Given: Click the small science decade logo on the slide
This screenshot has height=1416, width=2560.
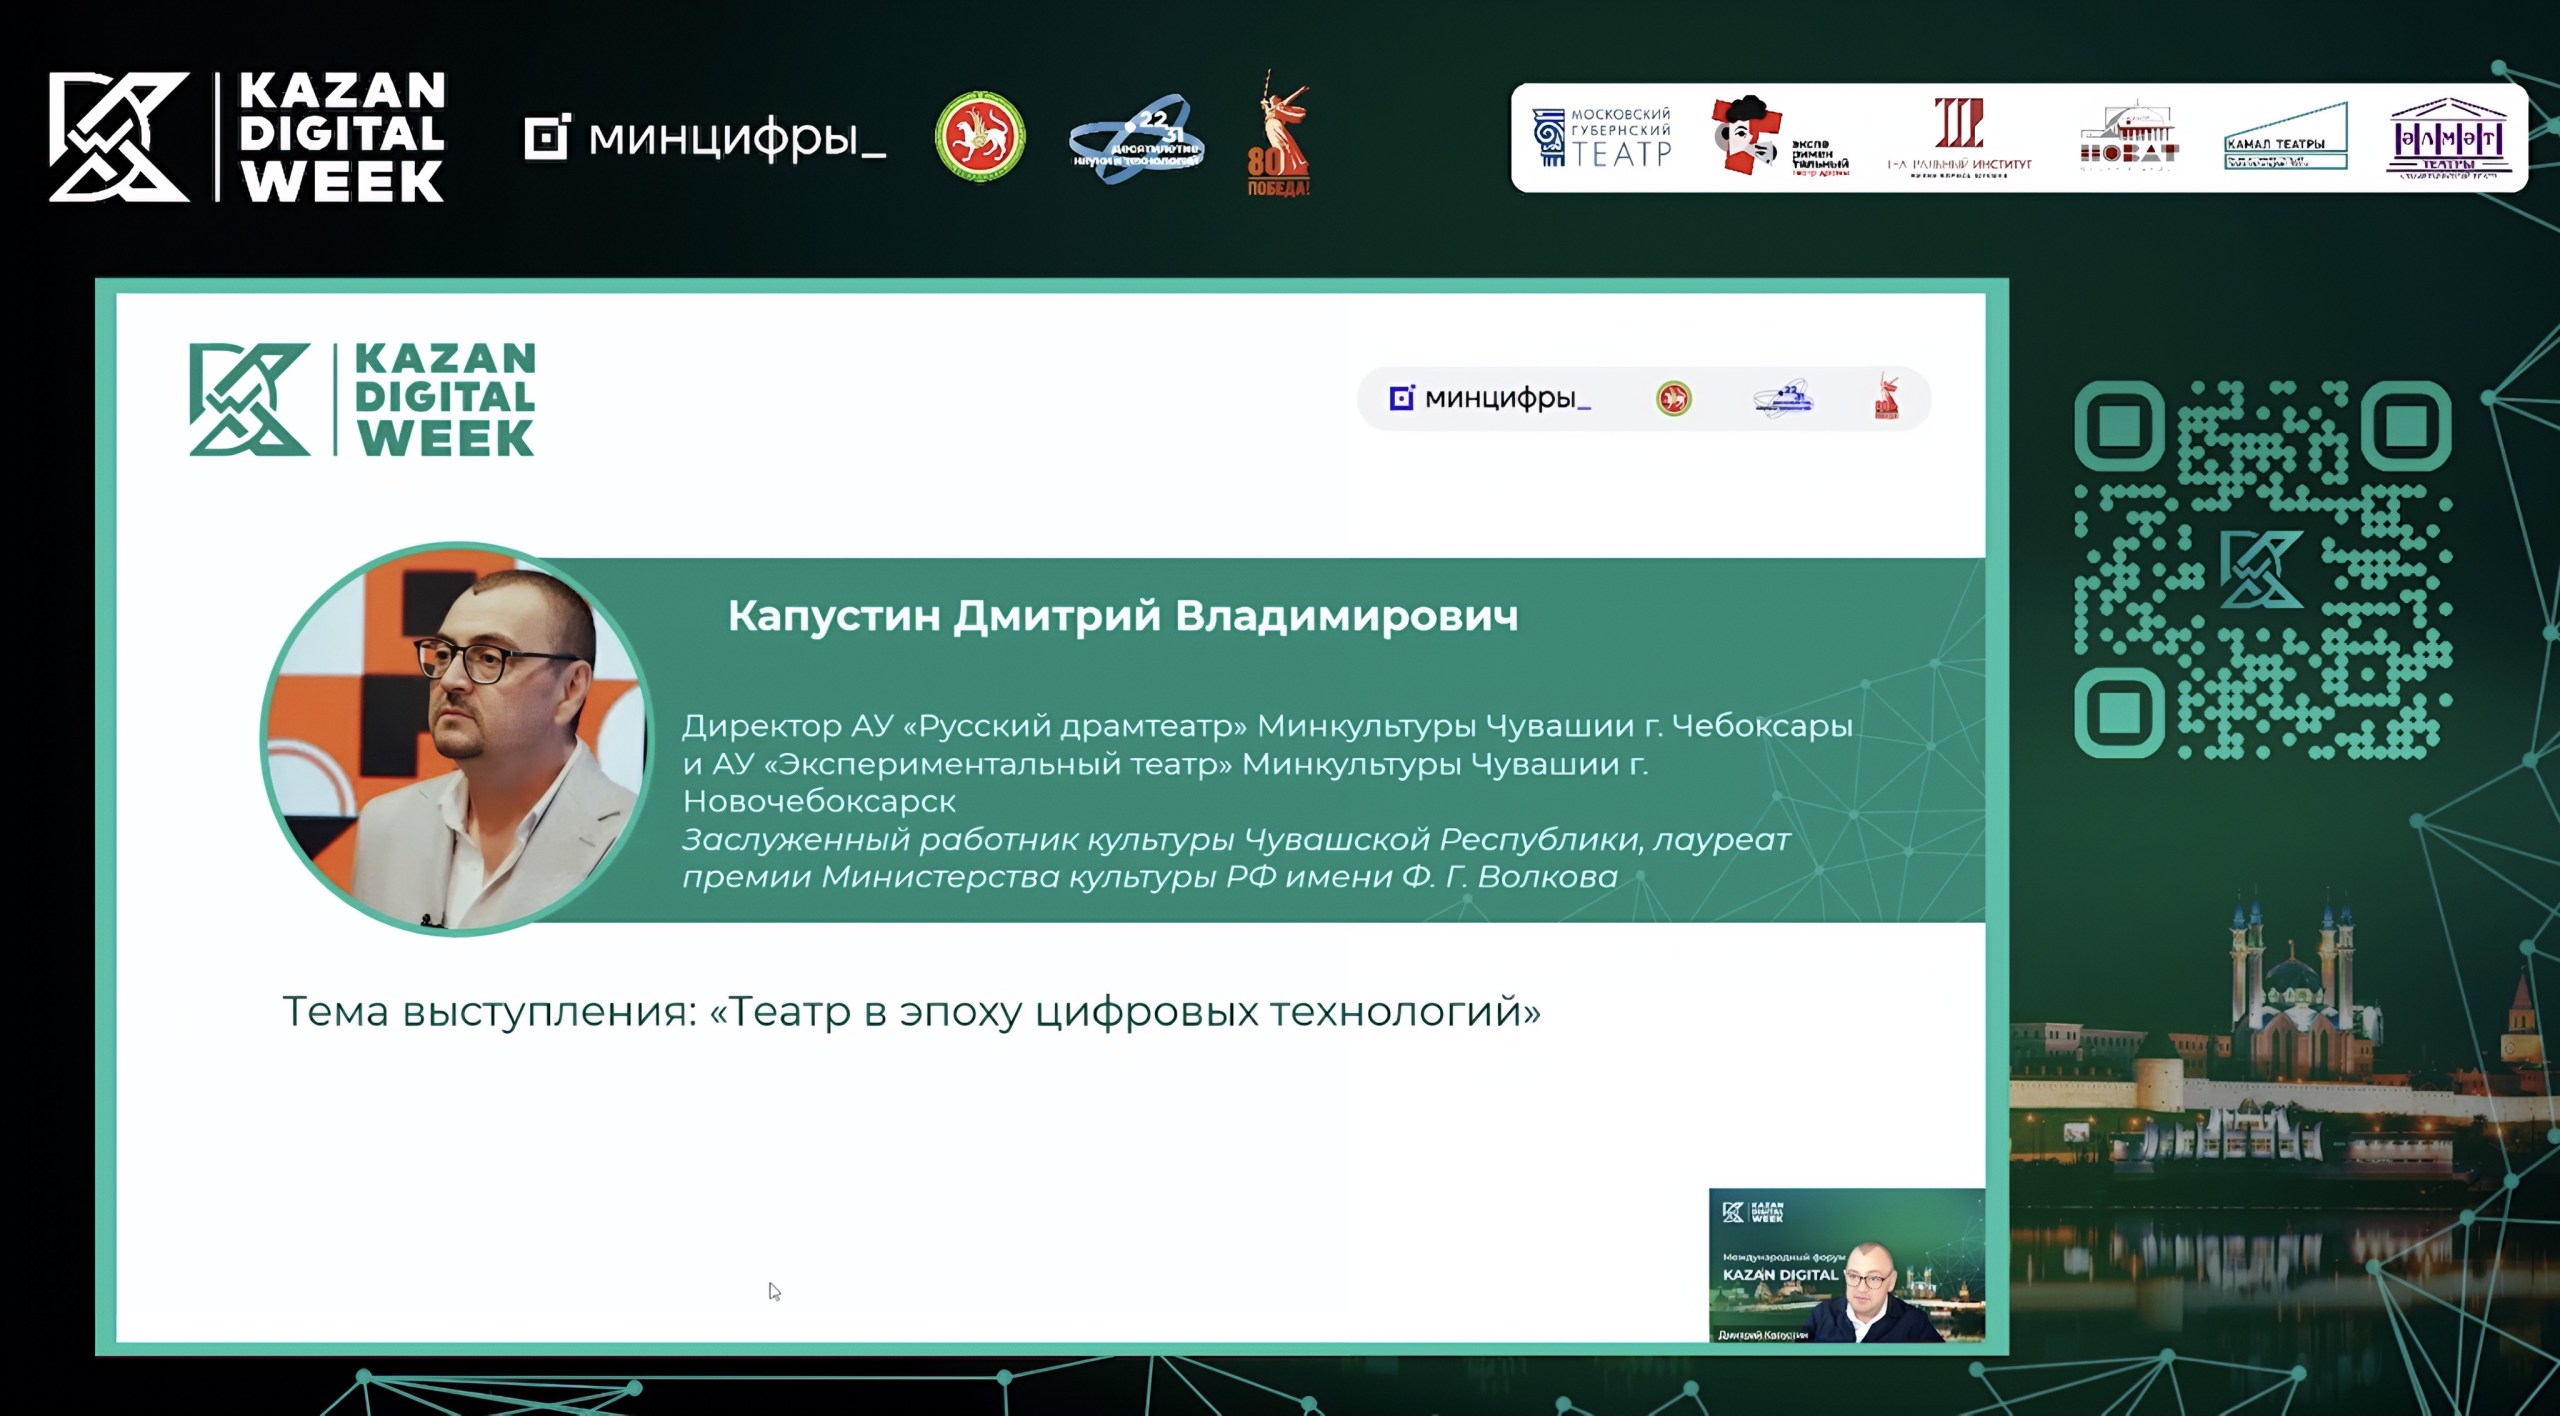Looking at the screenshot, I should (1784, 400).
